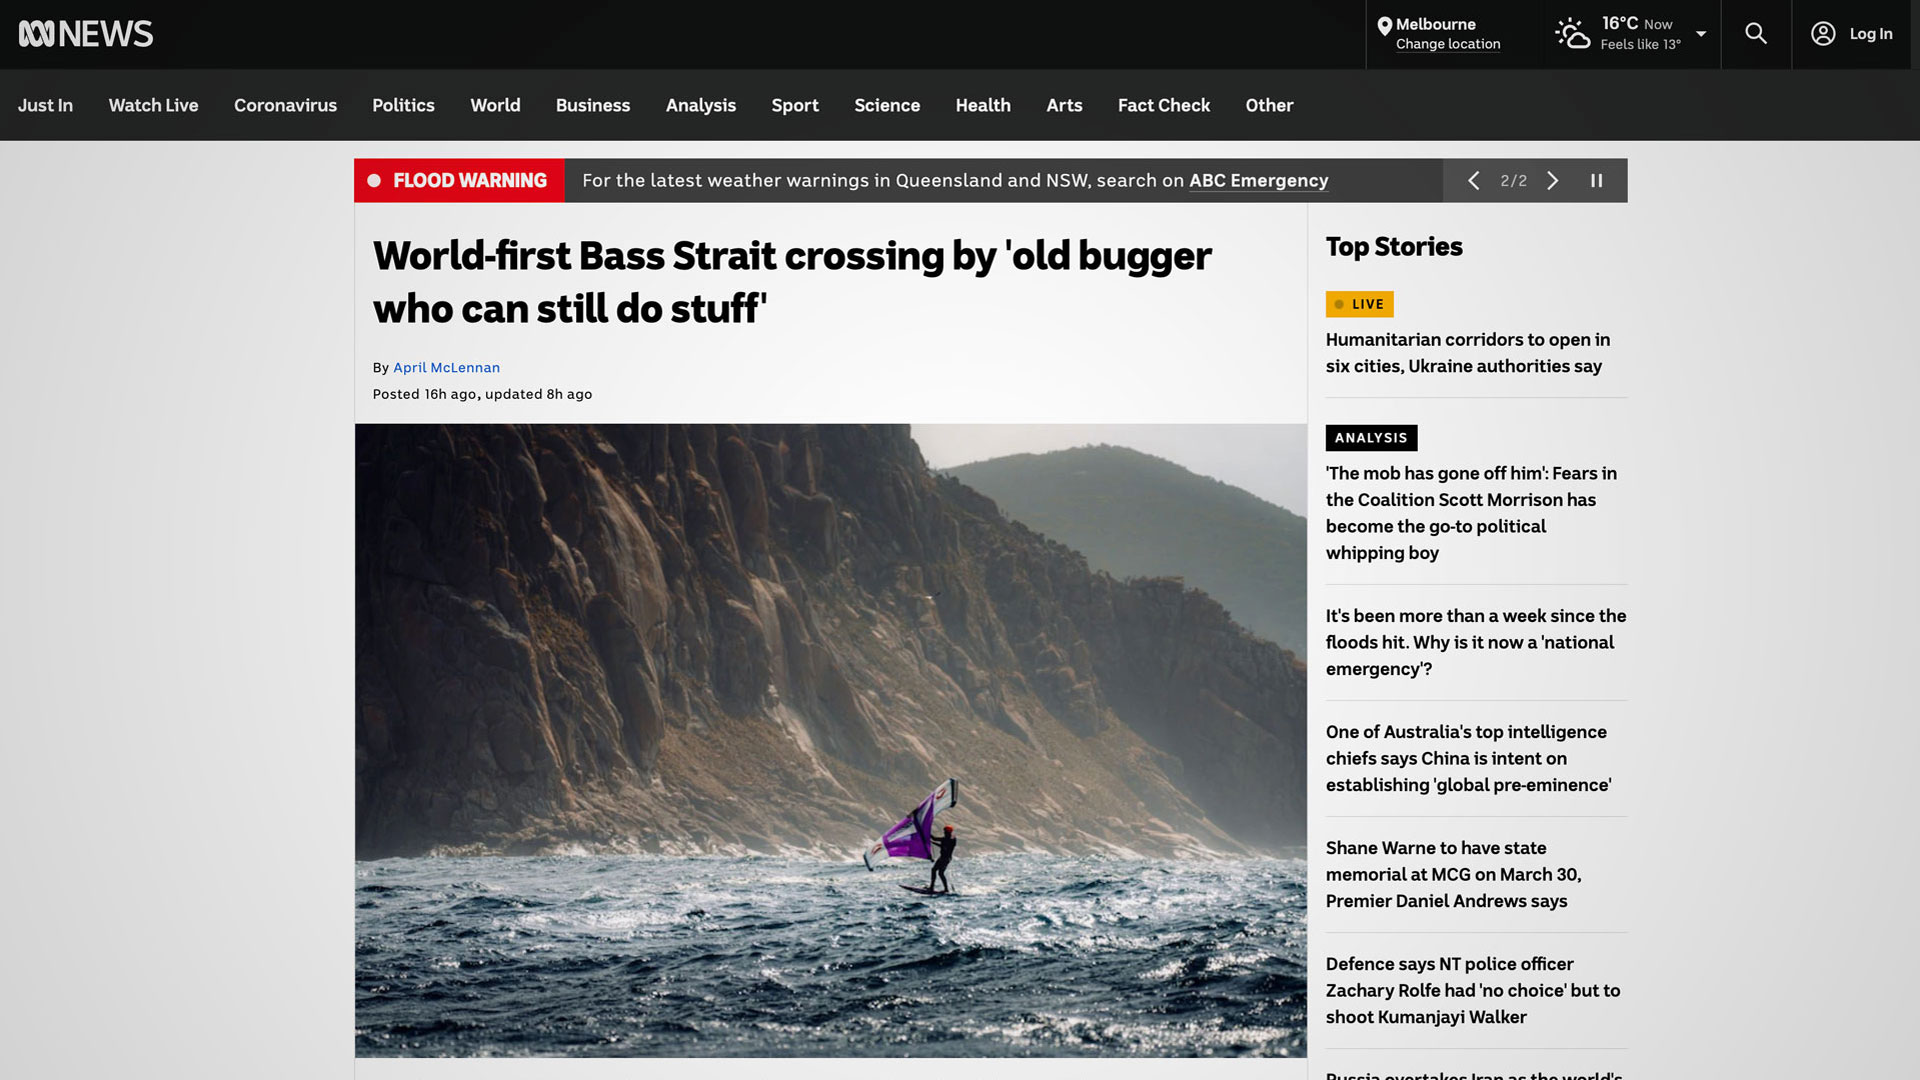Expand the weather details dropdown arrow
The height and width of the screenshot is (1080, 1920).
pos(1701,34)
